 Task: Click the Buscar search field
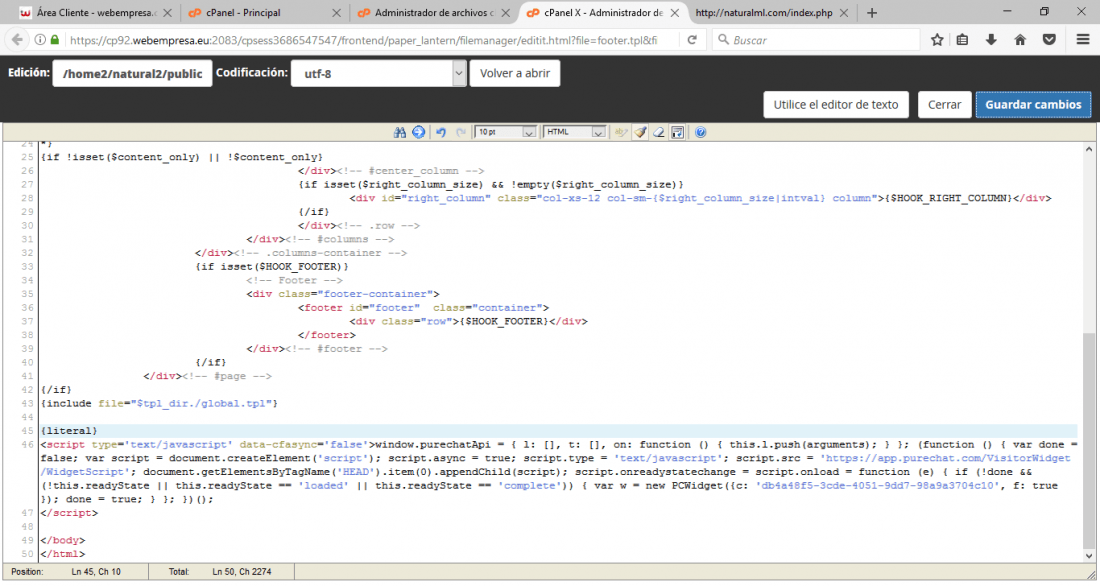click(816, 40)
